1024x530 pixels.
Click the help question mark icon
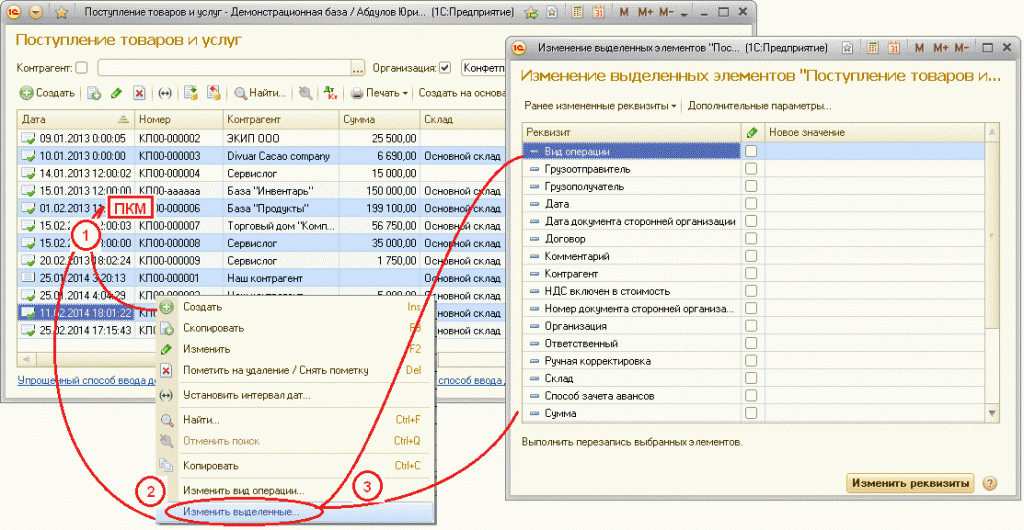click(x=989, y=484)
